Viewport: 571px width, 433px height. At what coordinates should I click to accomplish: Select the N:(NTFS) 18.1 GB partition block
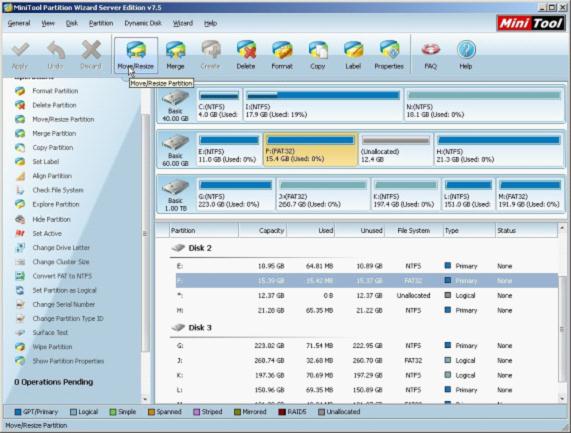(x=484, y=105)
